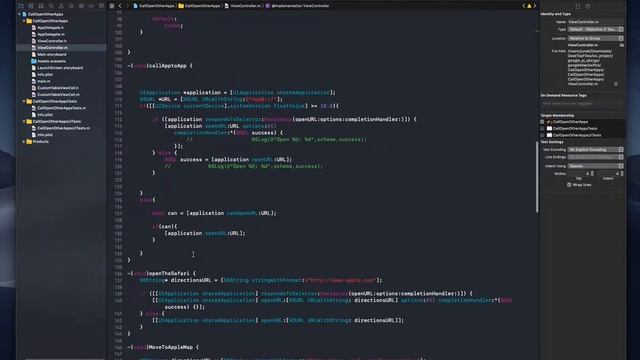This screenshot has width=640, height=360.
Task: Open the Report navigator
Action: (x=101, y=6)
